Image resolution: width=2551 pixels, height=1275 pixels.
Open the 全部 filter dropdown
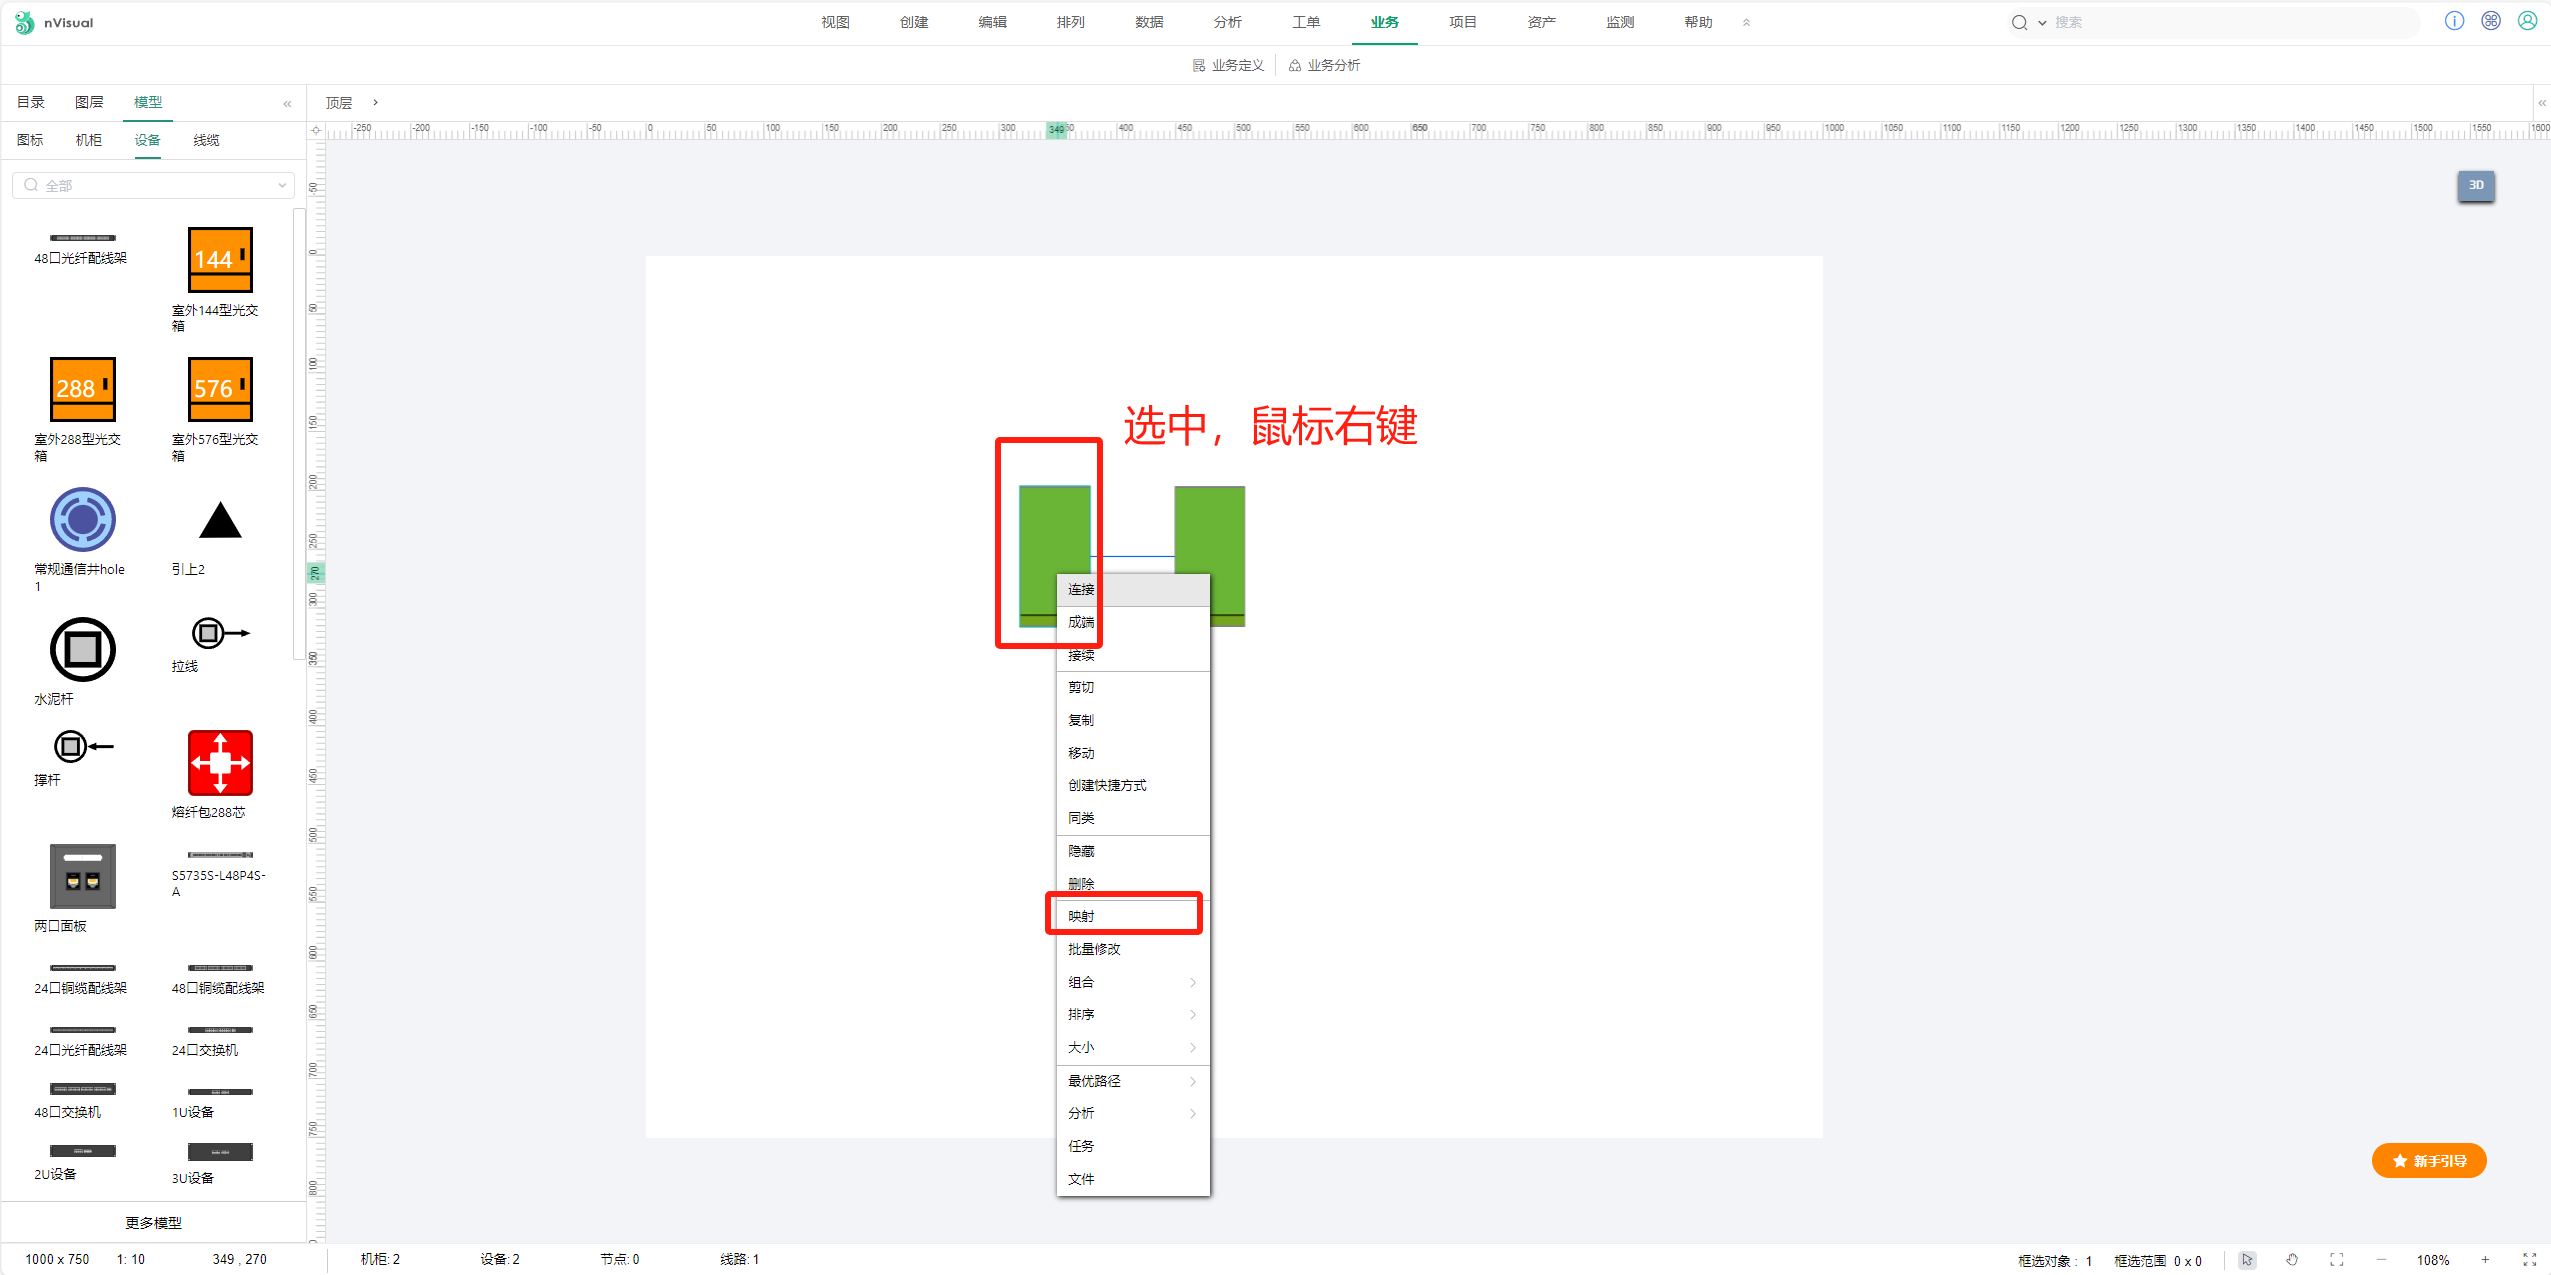pyautogui.click(x=153, y=185)
